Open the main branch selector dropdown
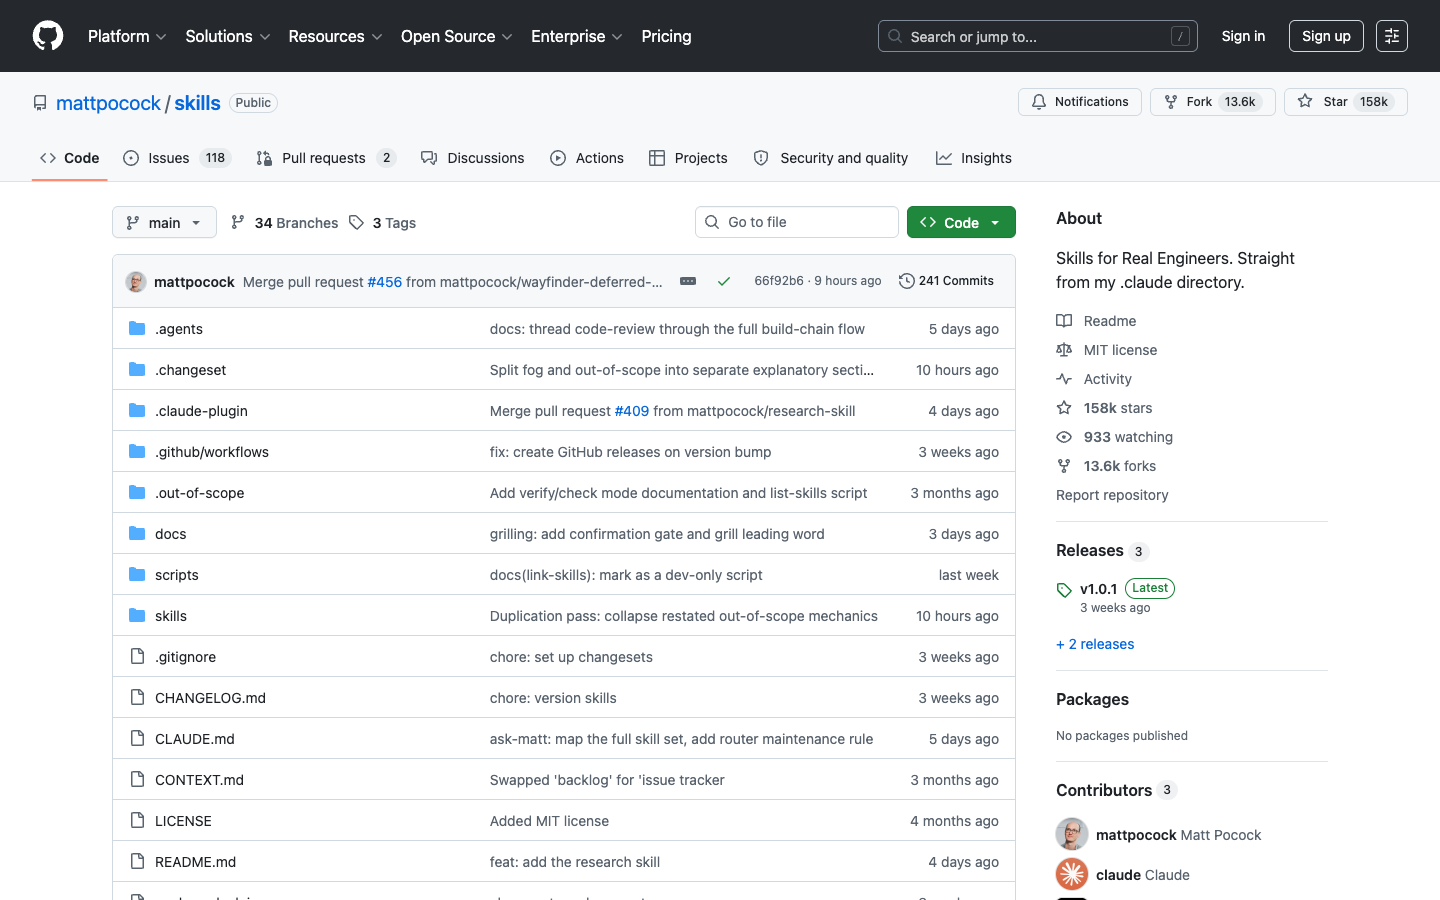 (x=164, y=222)
